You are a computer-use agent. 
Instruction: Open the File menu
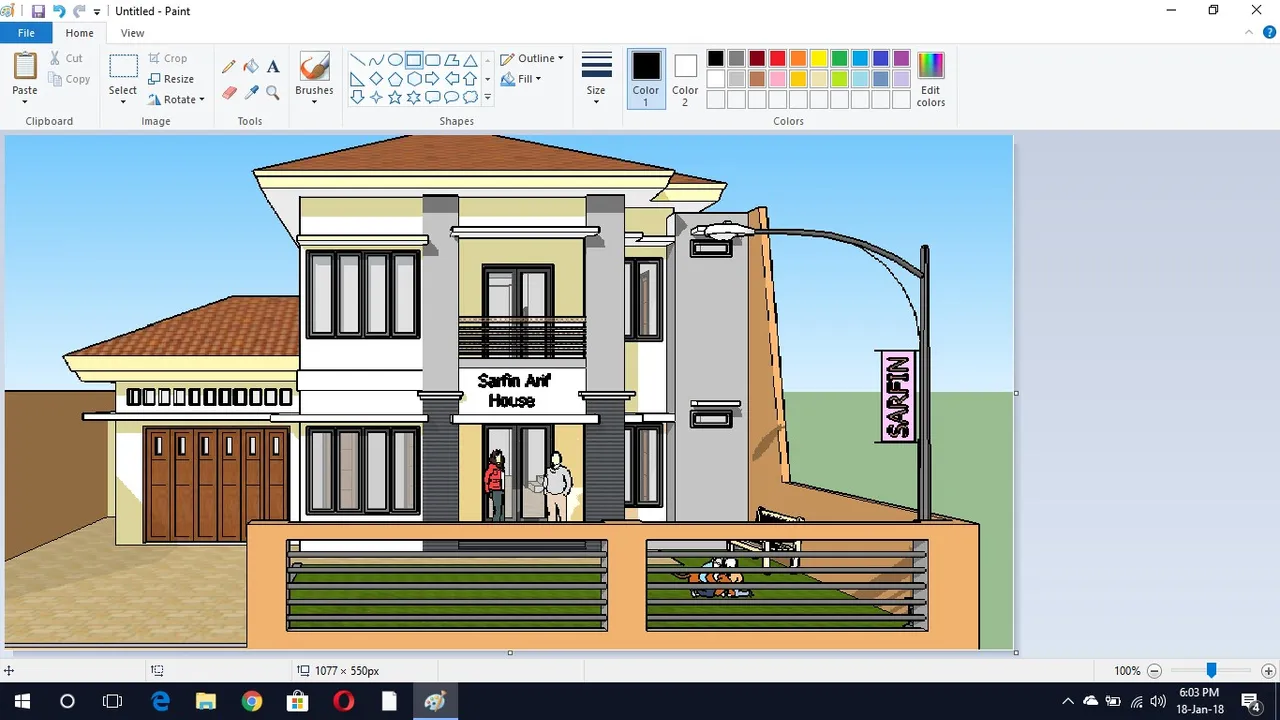pyautogui.click(x=26, y=33)
